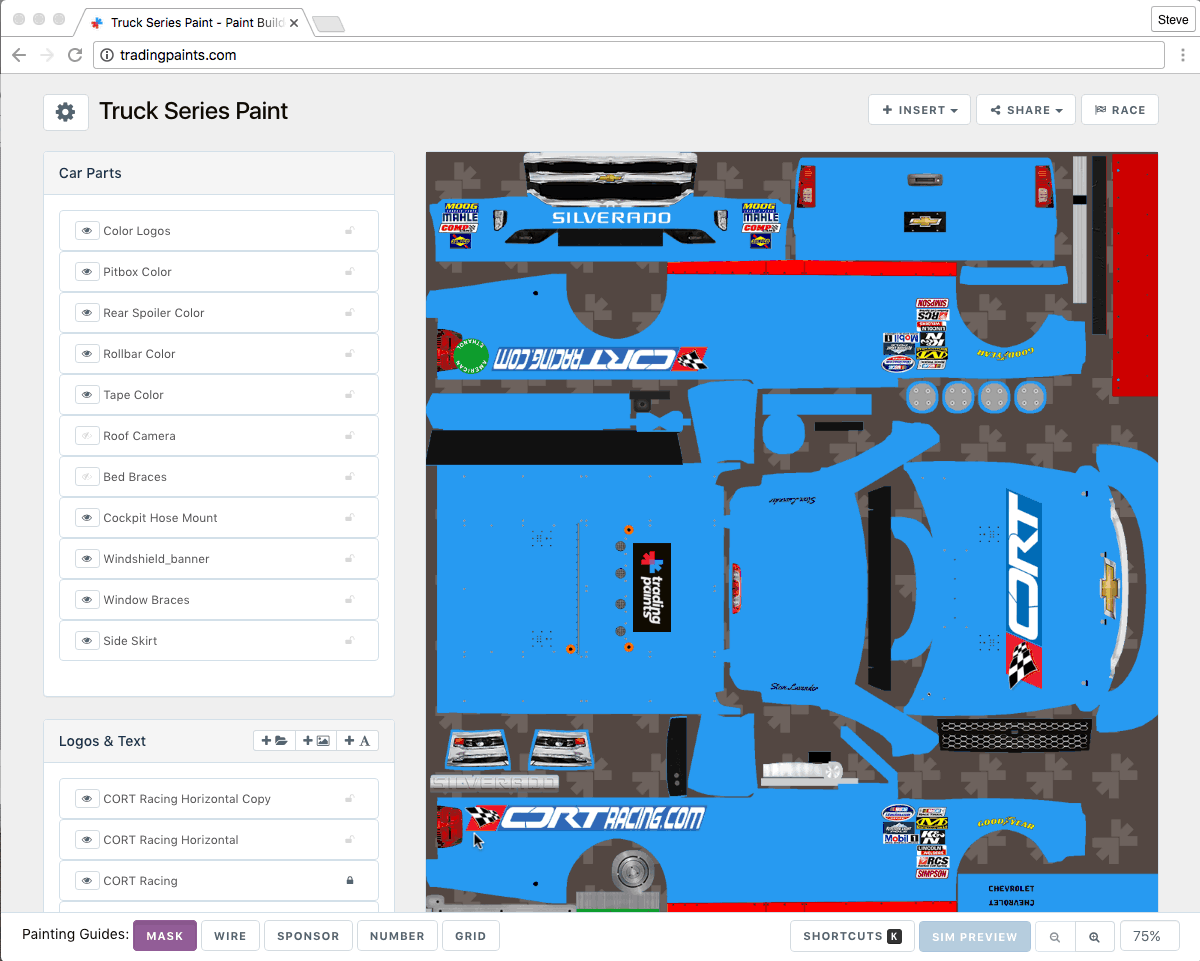Image resolution: width=1200 pixels, height=961 pixels.
Task: Lock the Tape Color layer
Action: click(350, 395)
